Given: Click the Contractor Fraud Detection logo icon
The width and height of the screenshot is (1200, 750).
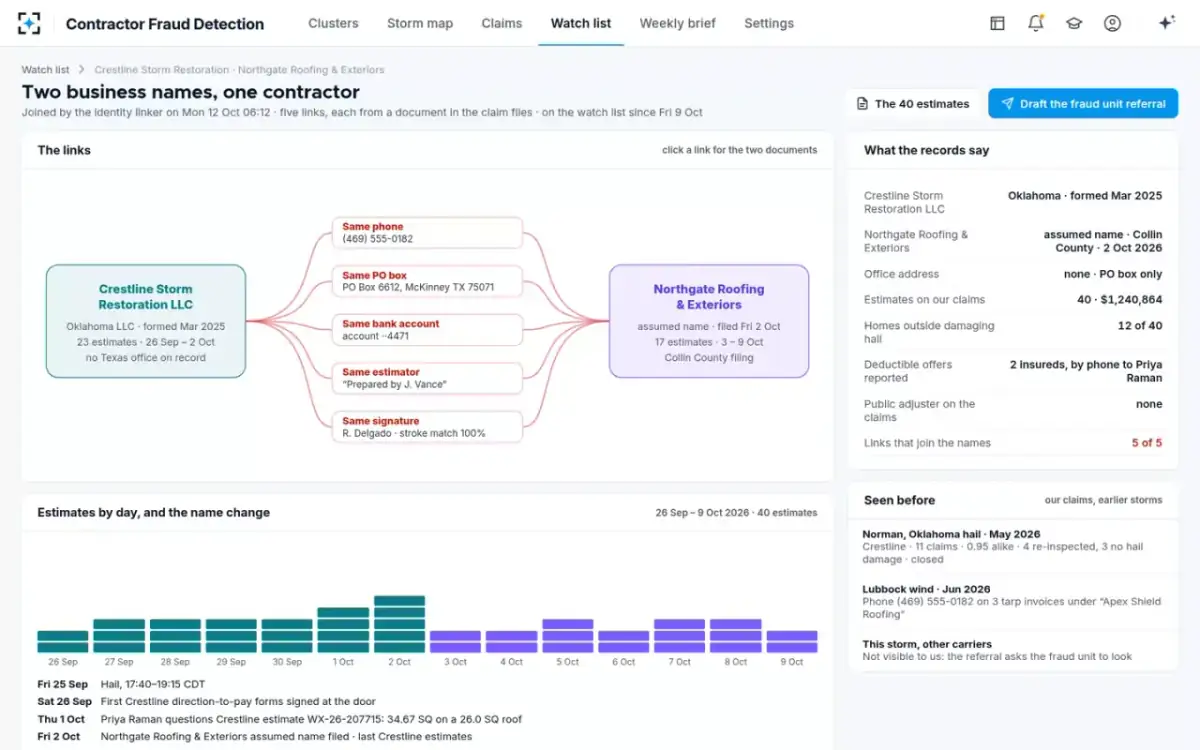Looking at the screenshot, I should (x=30, y=23).
